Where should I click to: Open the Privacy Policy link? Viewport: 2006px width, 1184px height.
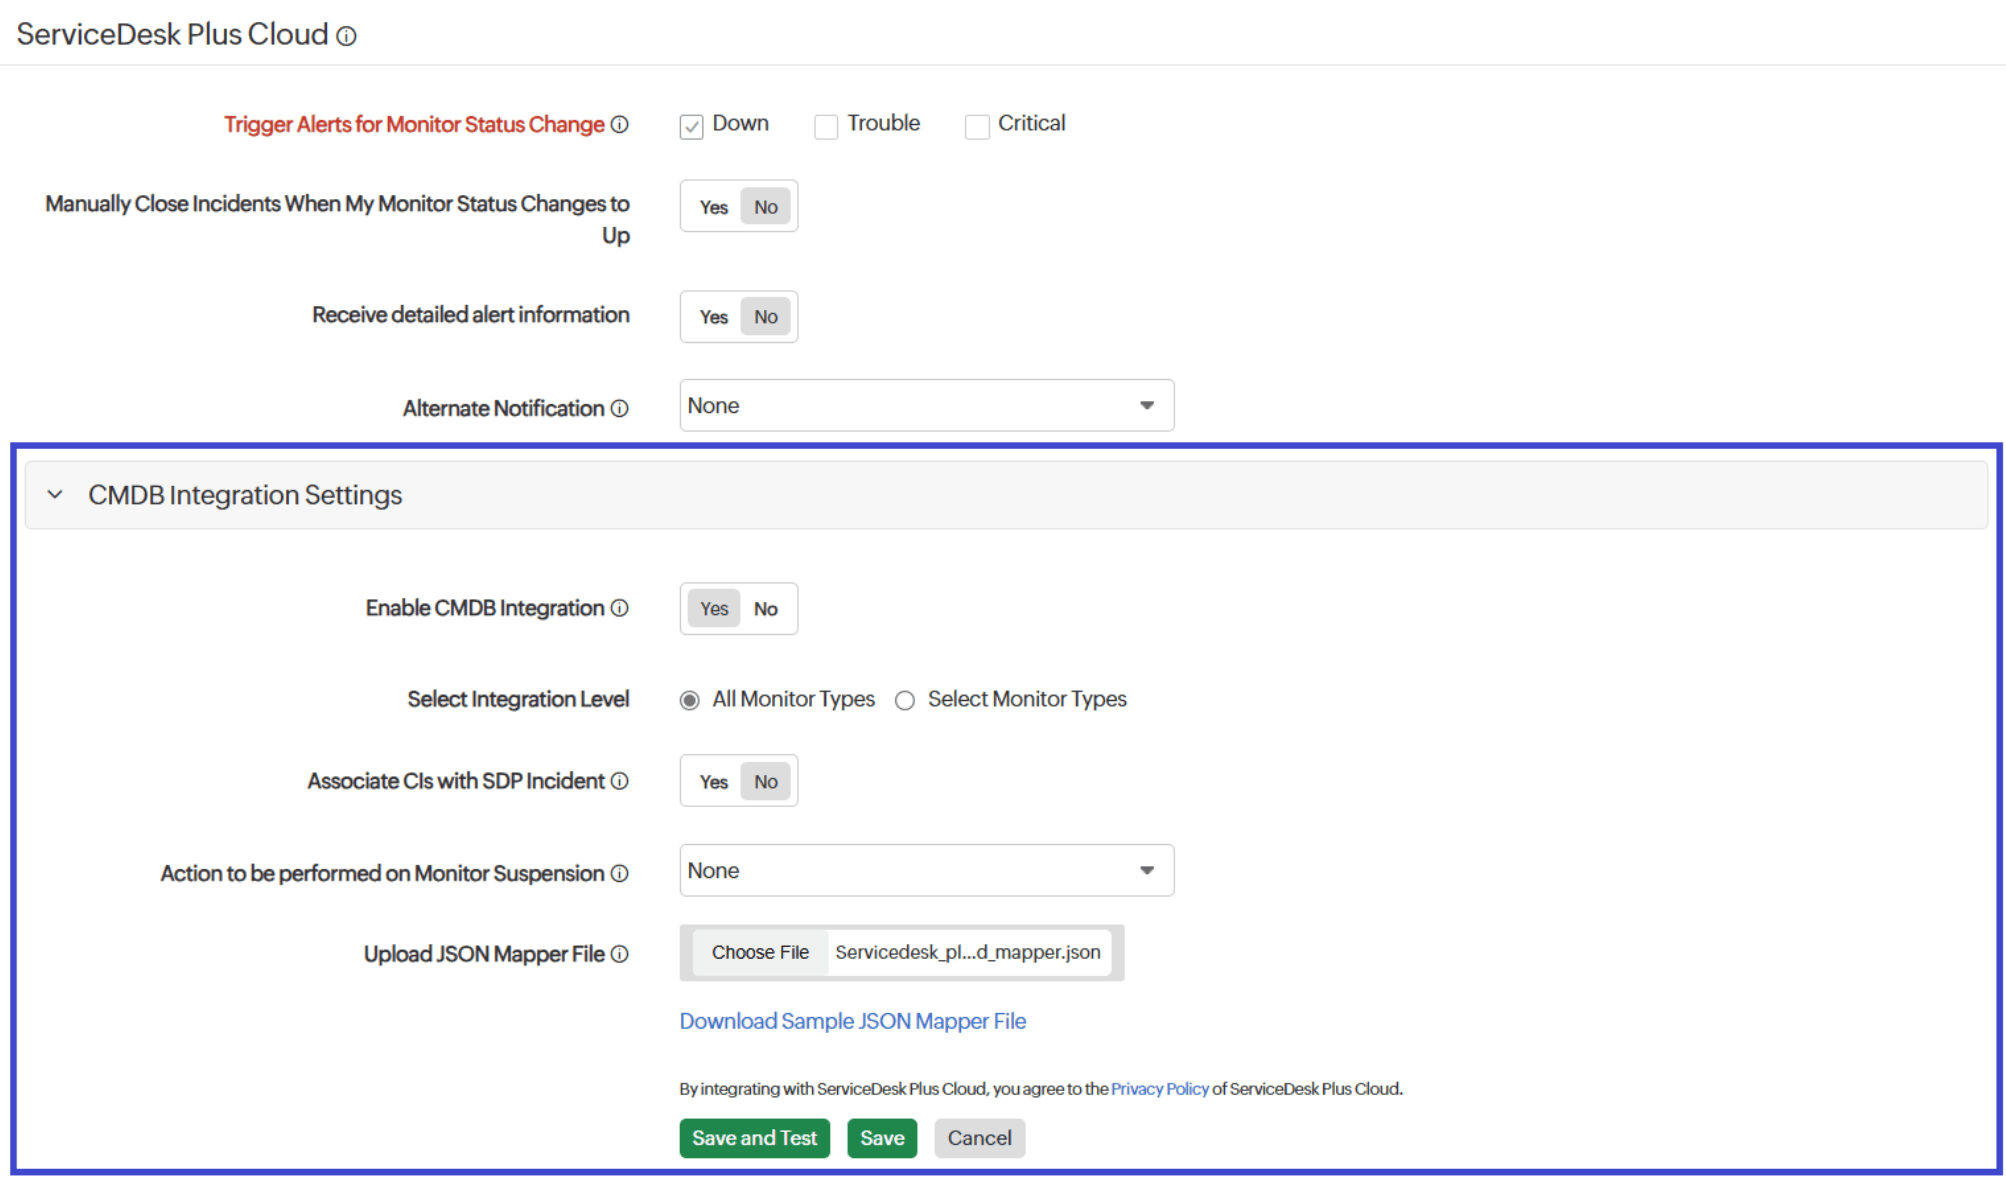pos(1159,1089)
